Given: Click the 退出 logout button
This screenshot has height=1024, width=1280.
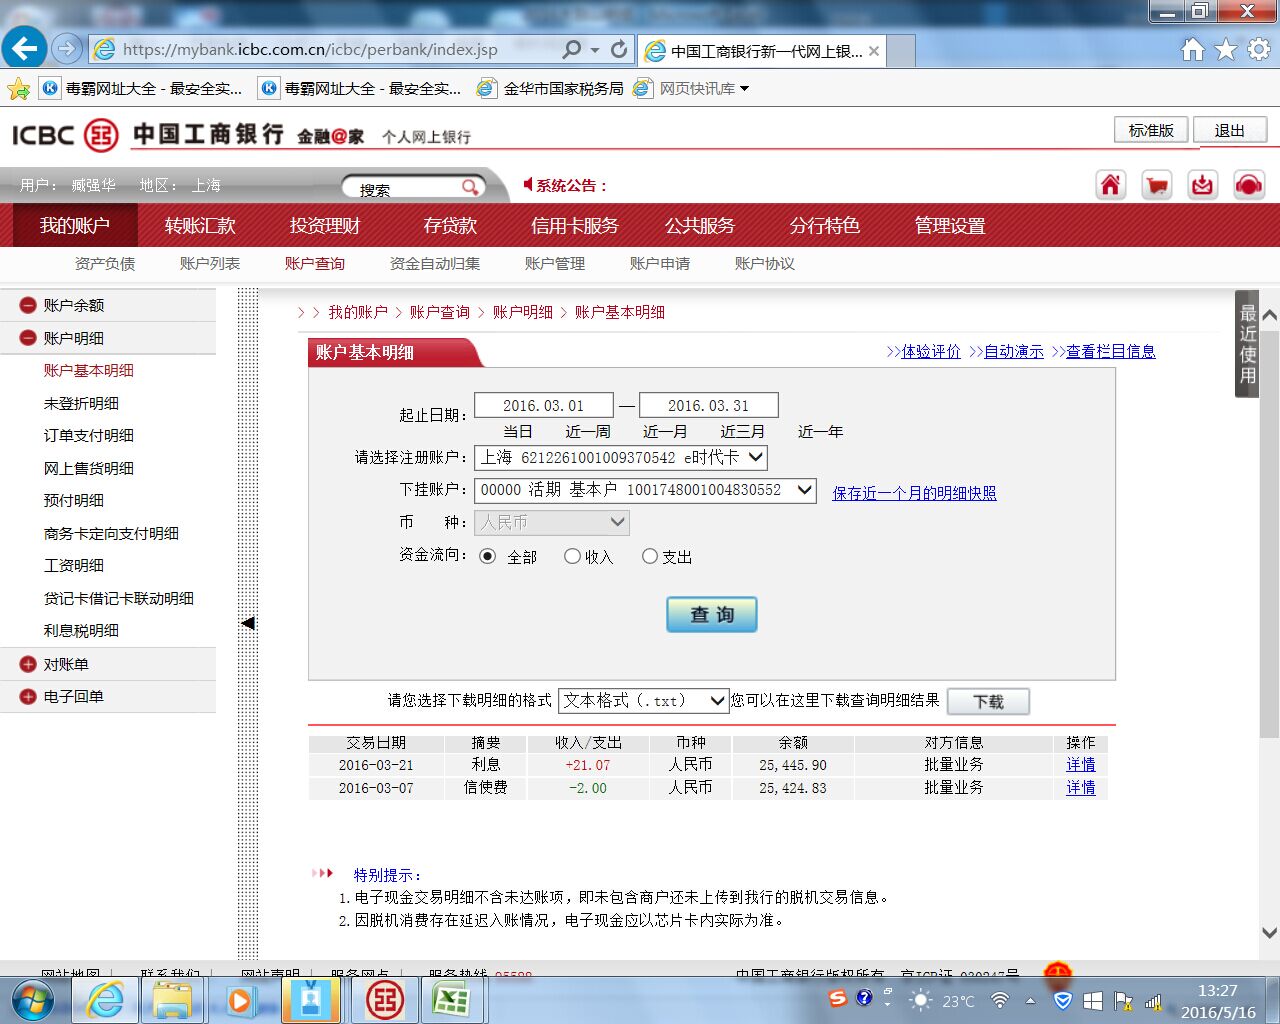Looking at the screenshot, I should [1230, 130].
